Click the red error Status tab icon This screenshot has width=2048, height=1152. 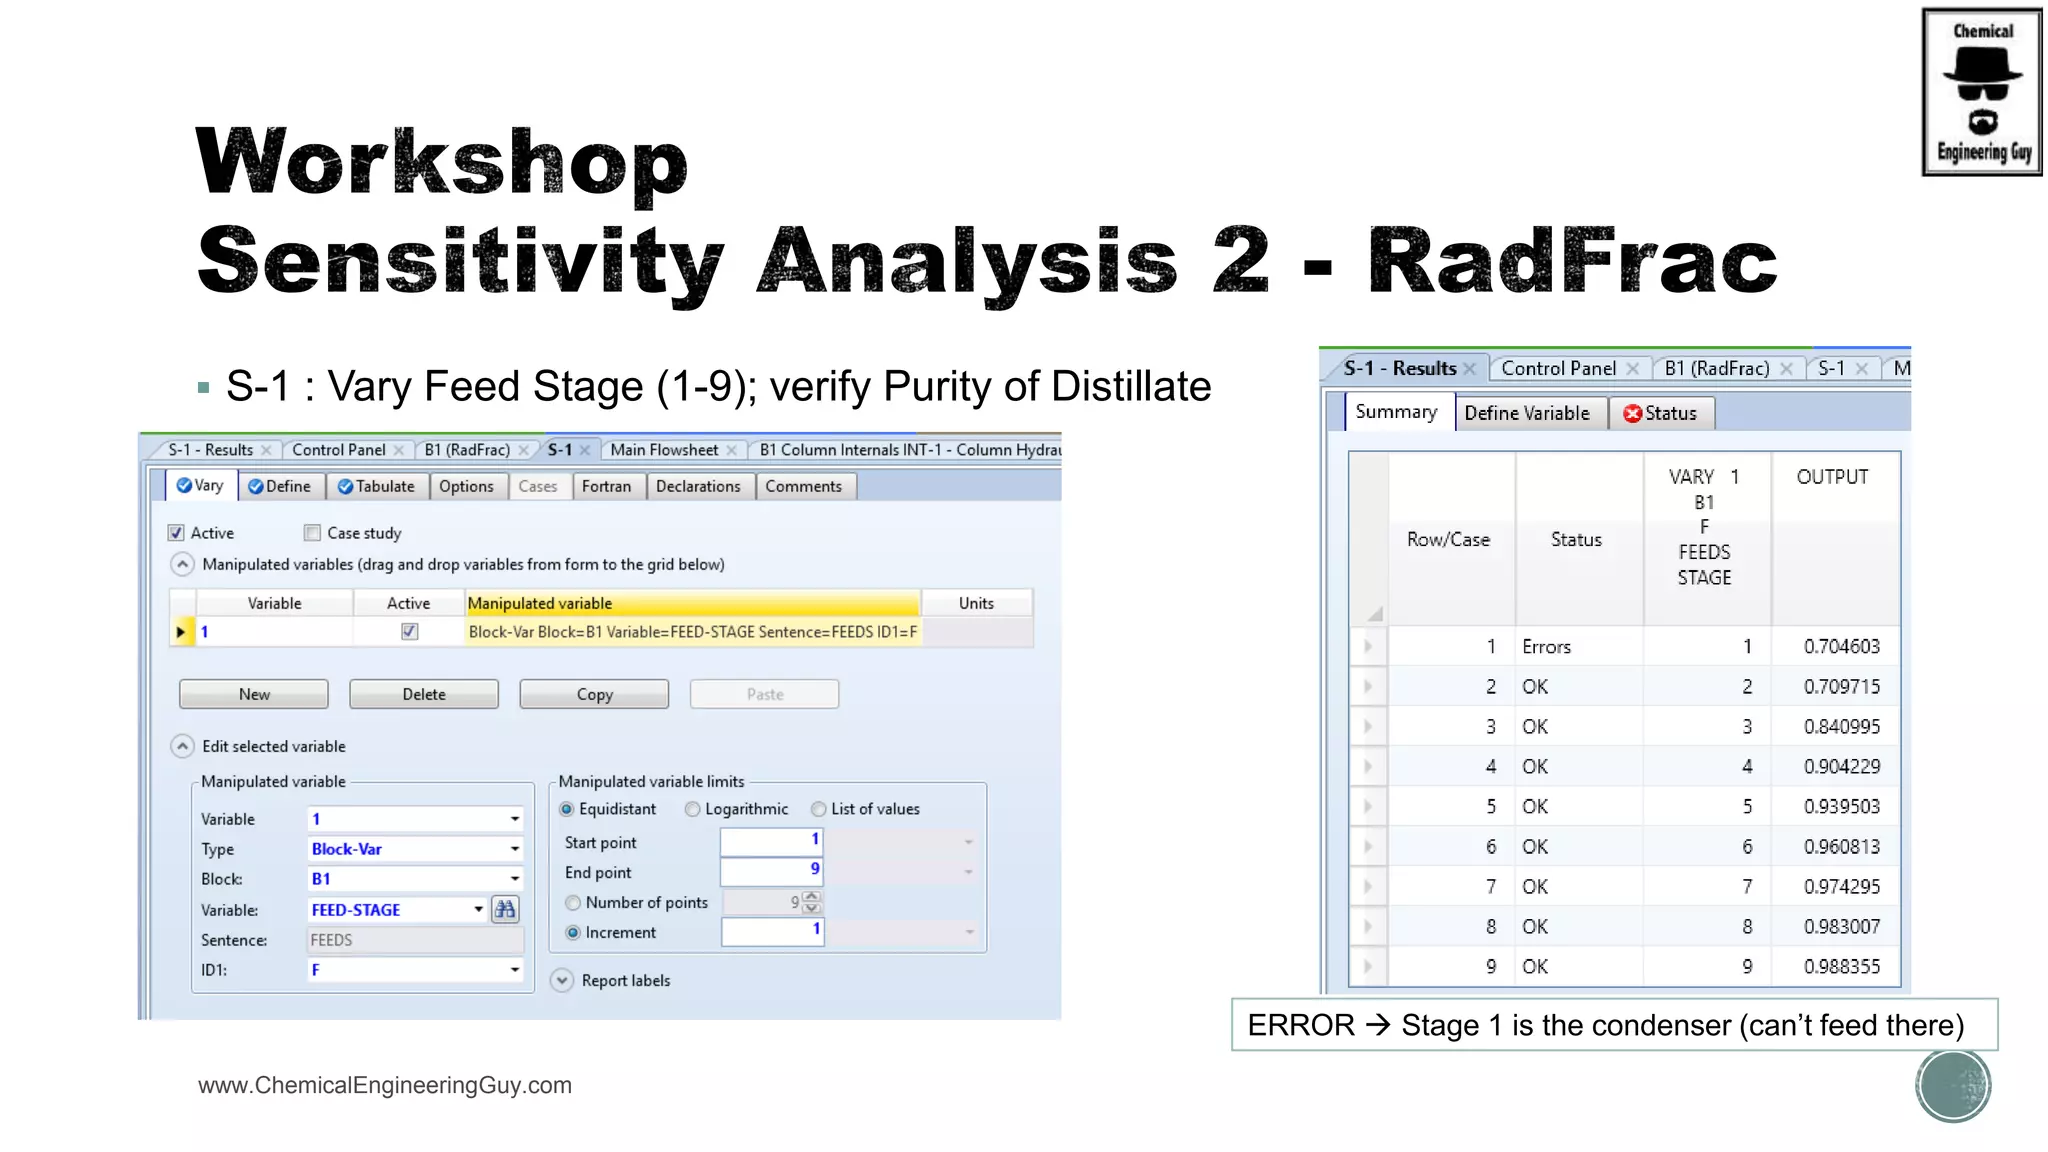(1632, 414)
